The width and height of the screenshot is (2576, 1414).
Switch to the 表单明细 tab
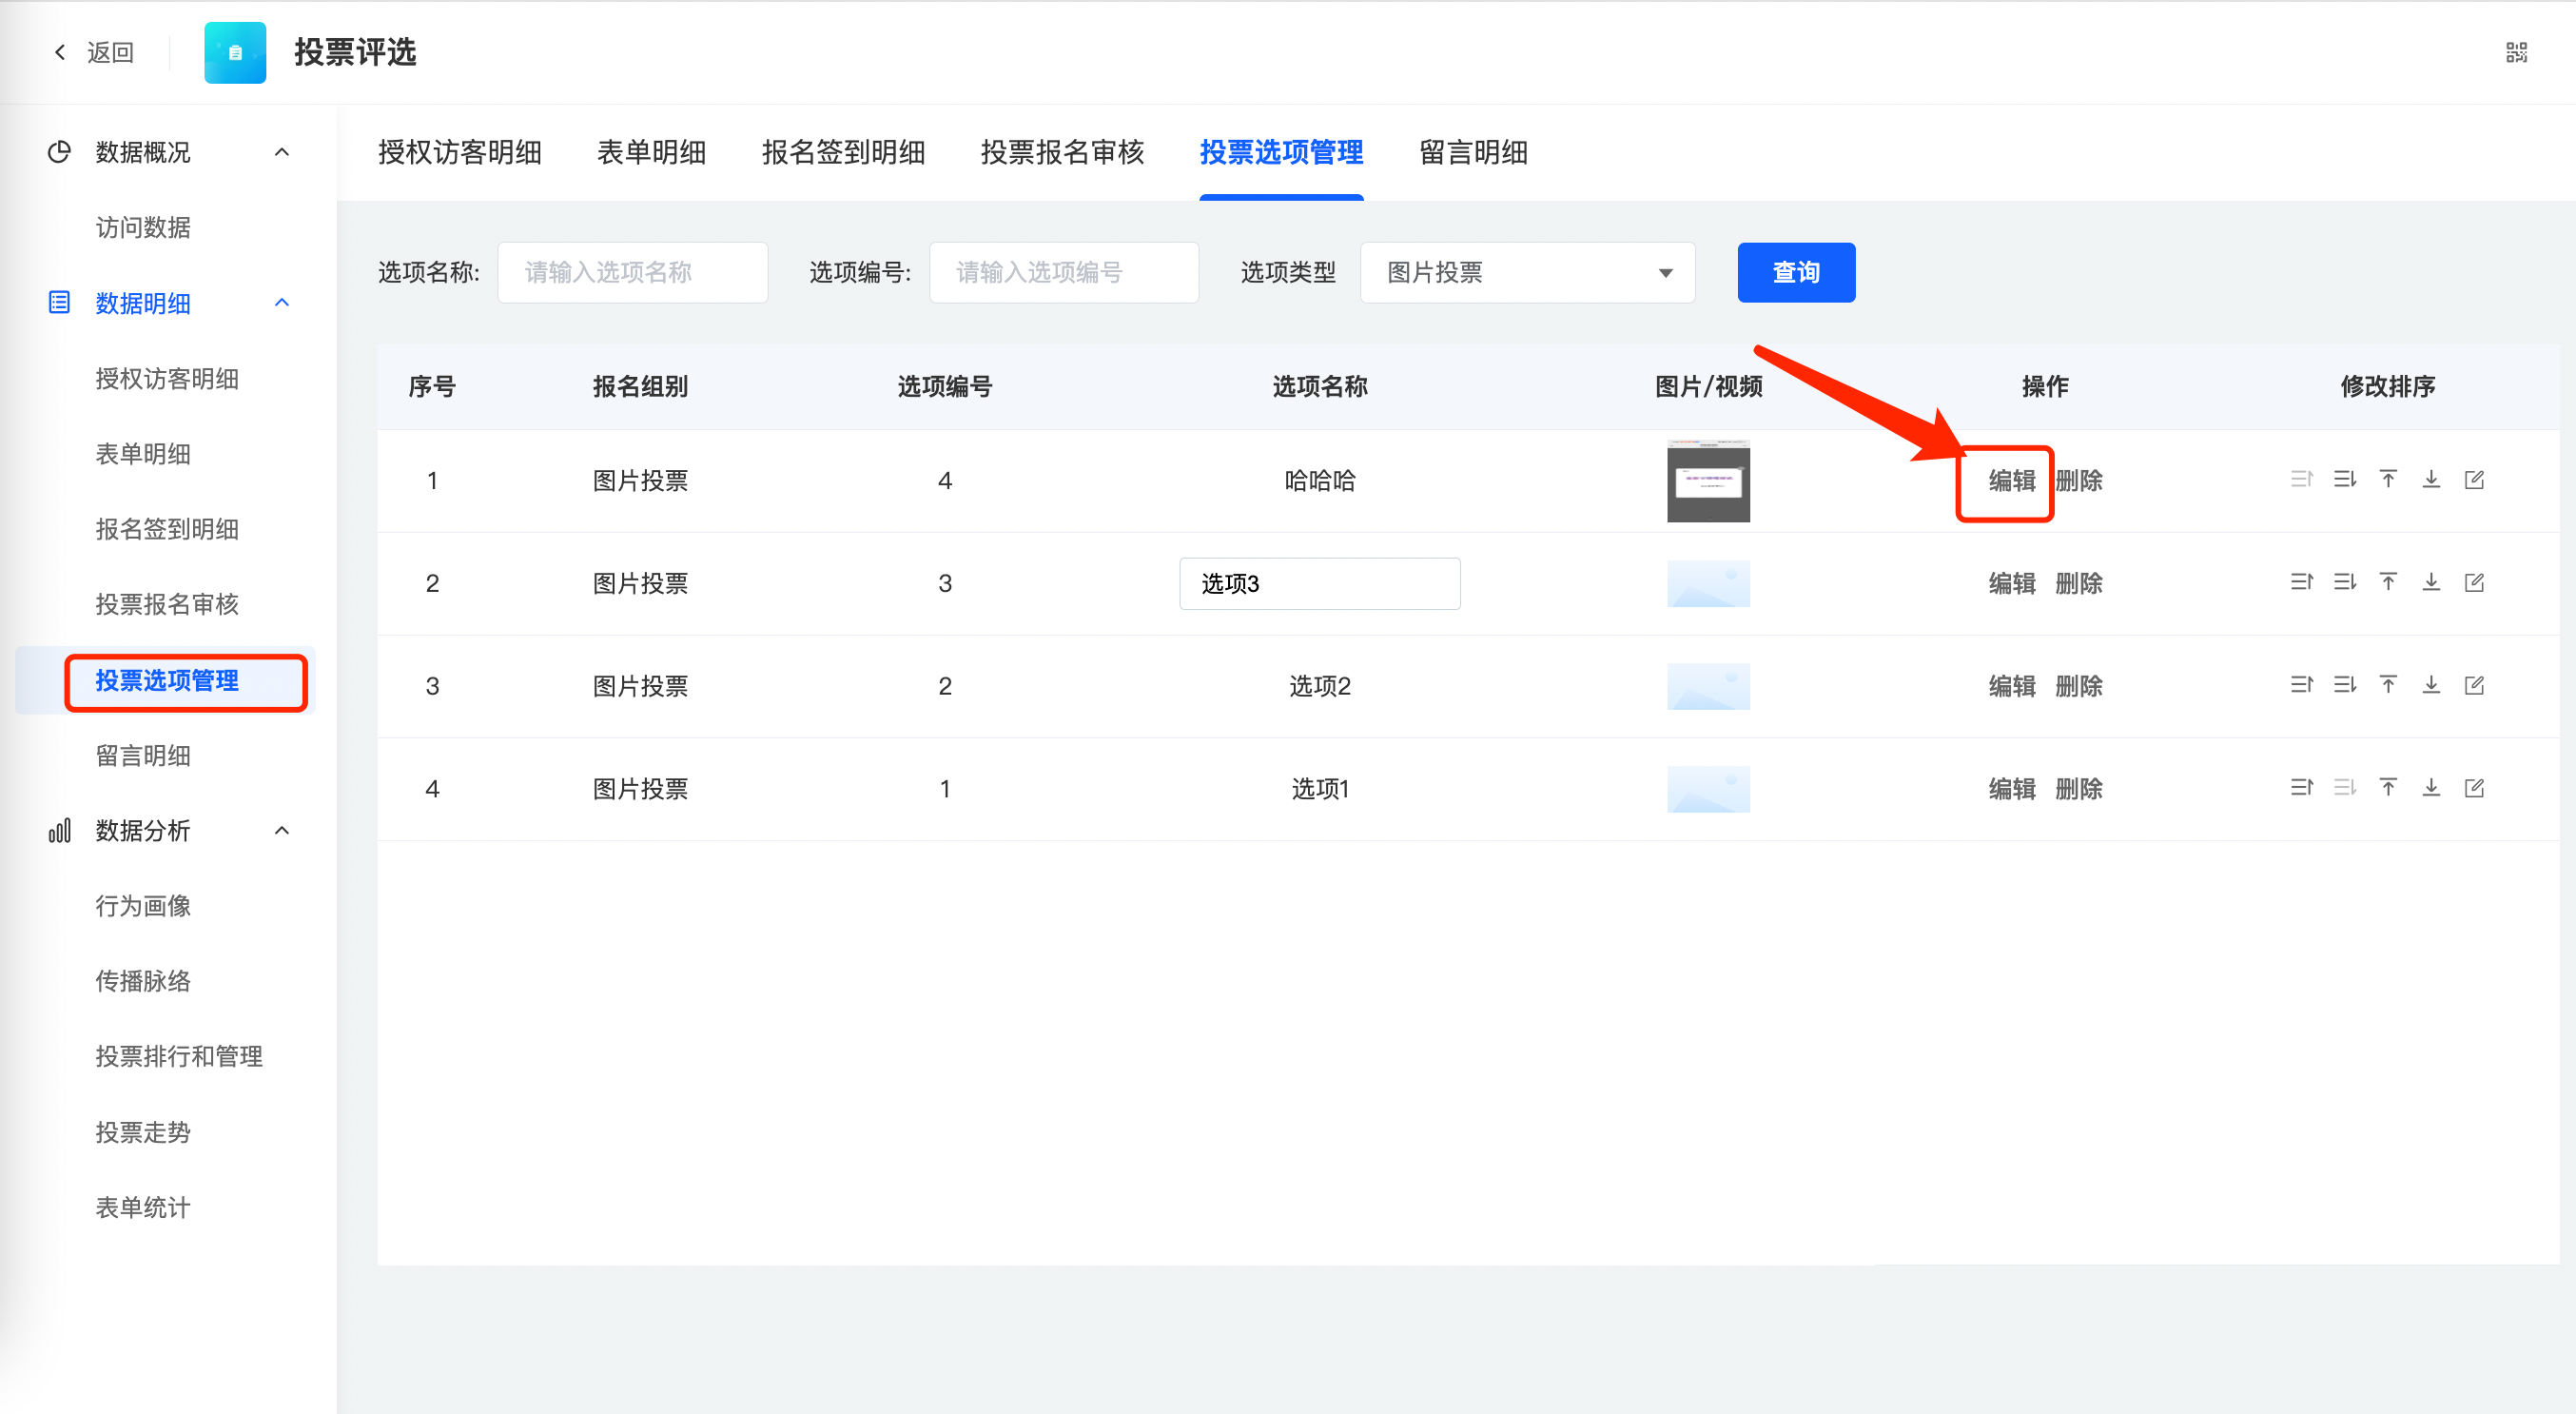click(651, 152)
